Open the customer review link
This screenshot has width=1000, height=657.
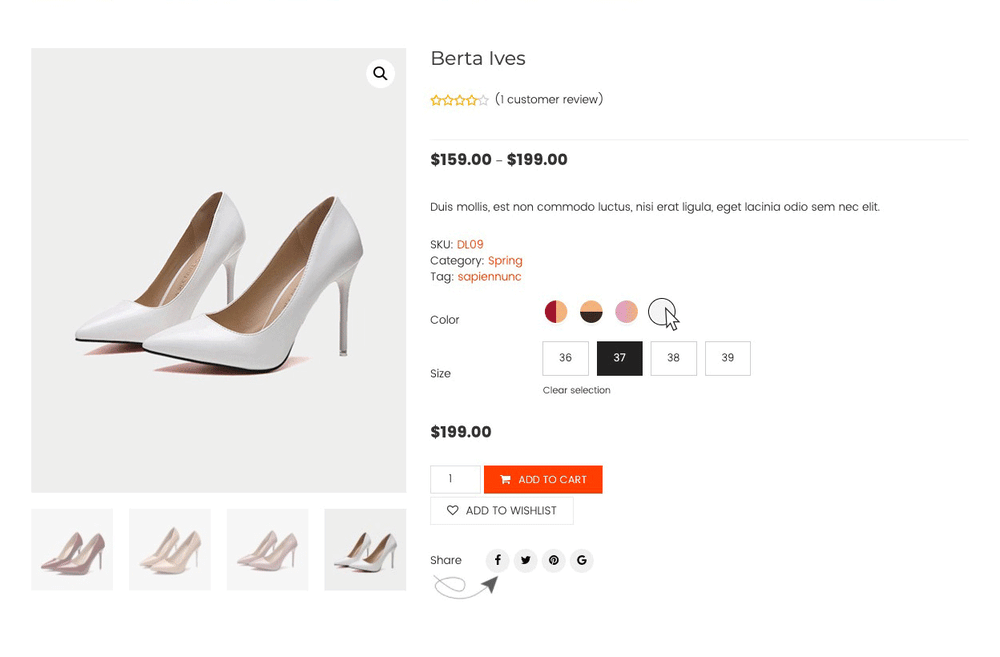(549, 100)
